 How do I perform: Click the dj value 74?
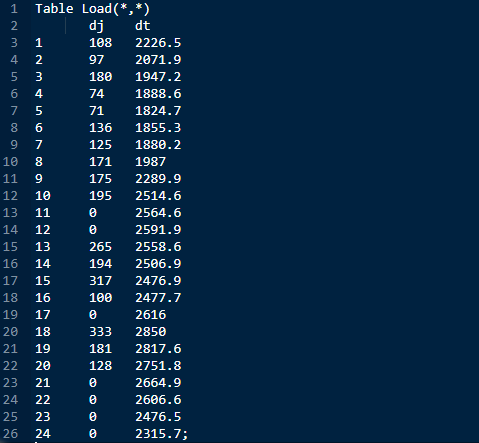click(x=97, y=94)
